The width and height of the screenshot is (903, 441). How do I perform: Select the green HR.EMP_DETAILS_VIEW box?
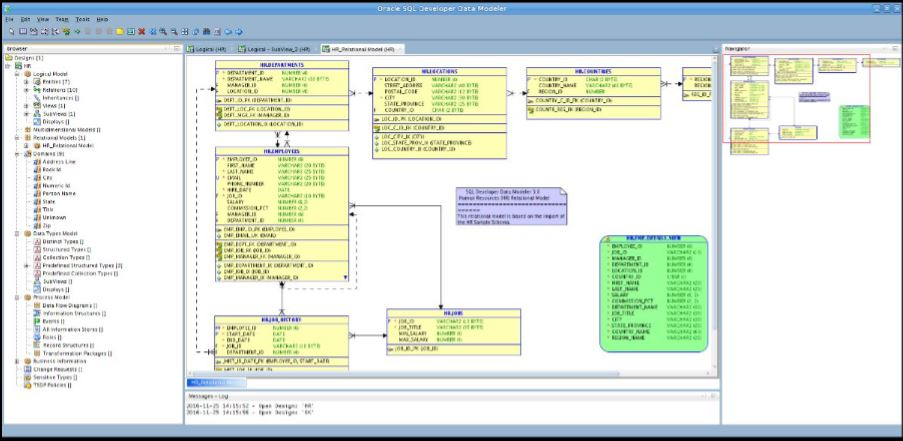[653, 294]
